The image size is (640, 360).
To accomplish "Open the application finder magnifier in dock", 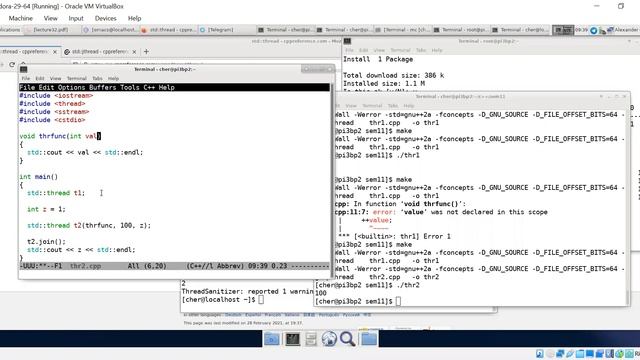I will (x=347, y=339).
